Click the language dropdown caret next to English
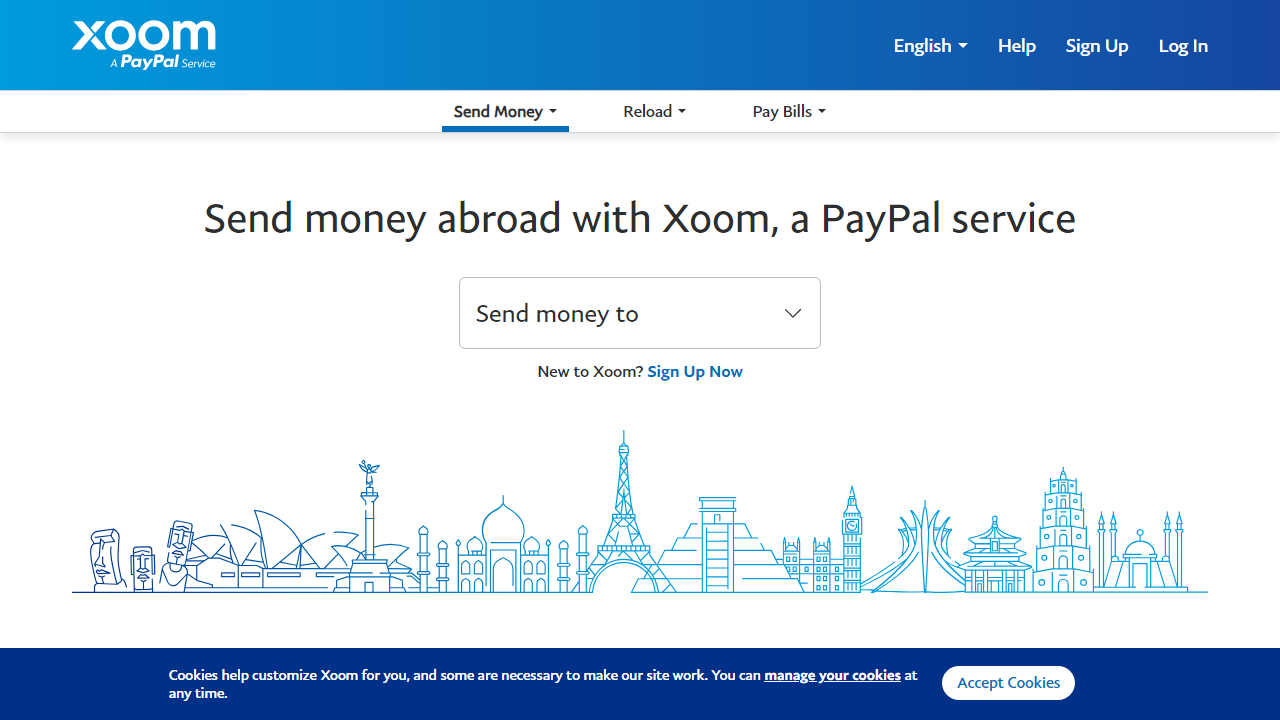The height and width of the screenshot is (720, 1280). (964, 45)
